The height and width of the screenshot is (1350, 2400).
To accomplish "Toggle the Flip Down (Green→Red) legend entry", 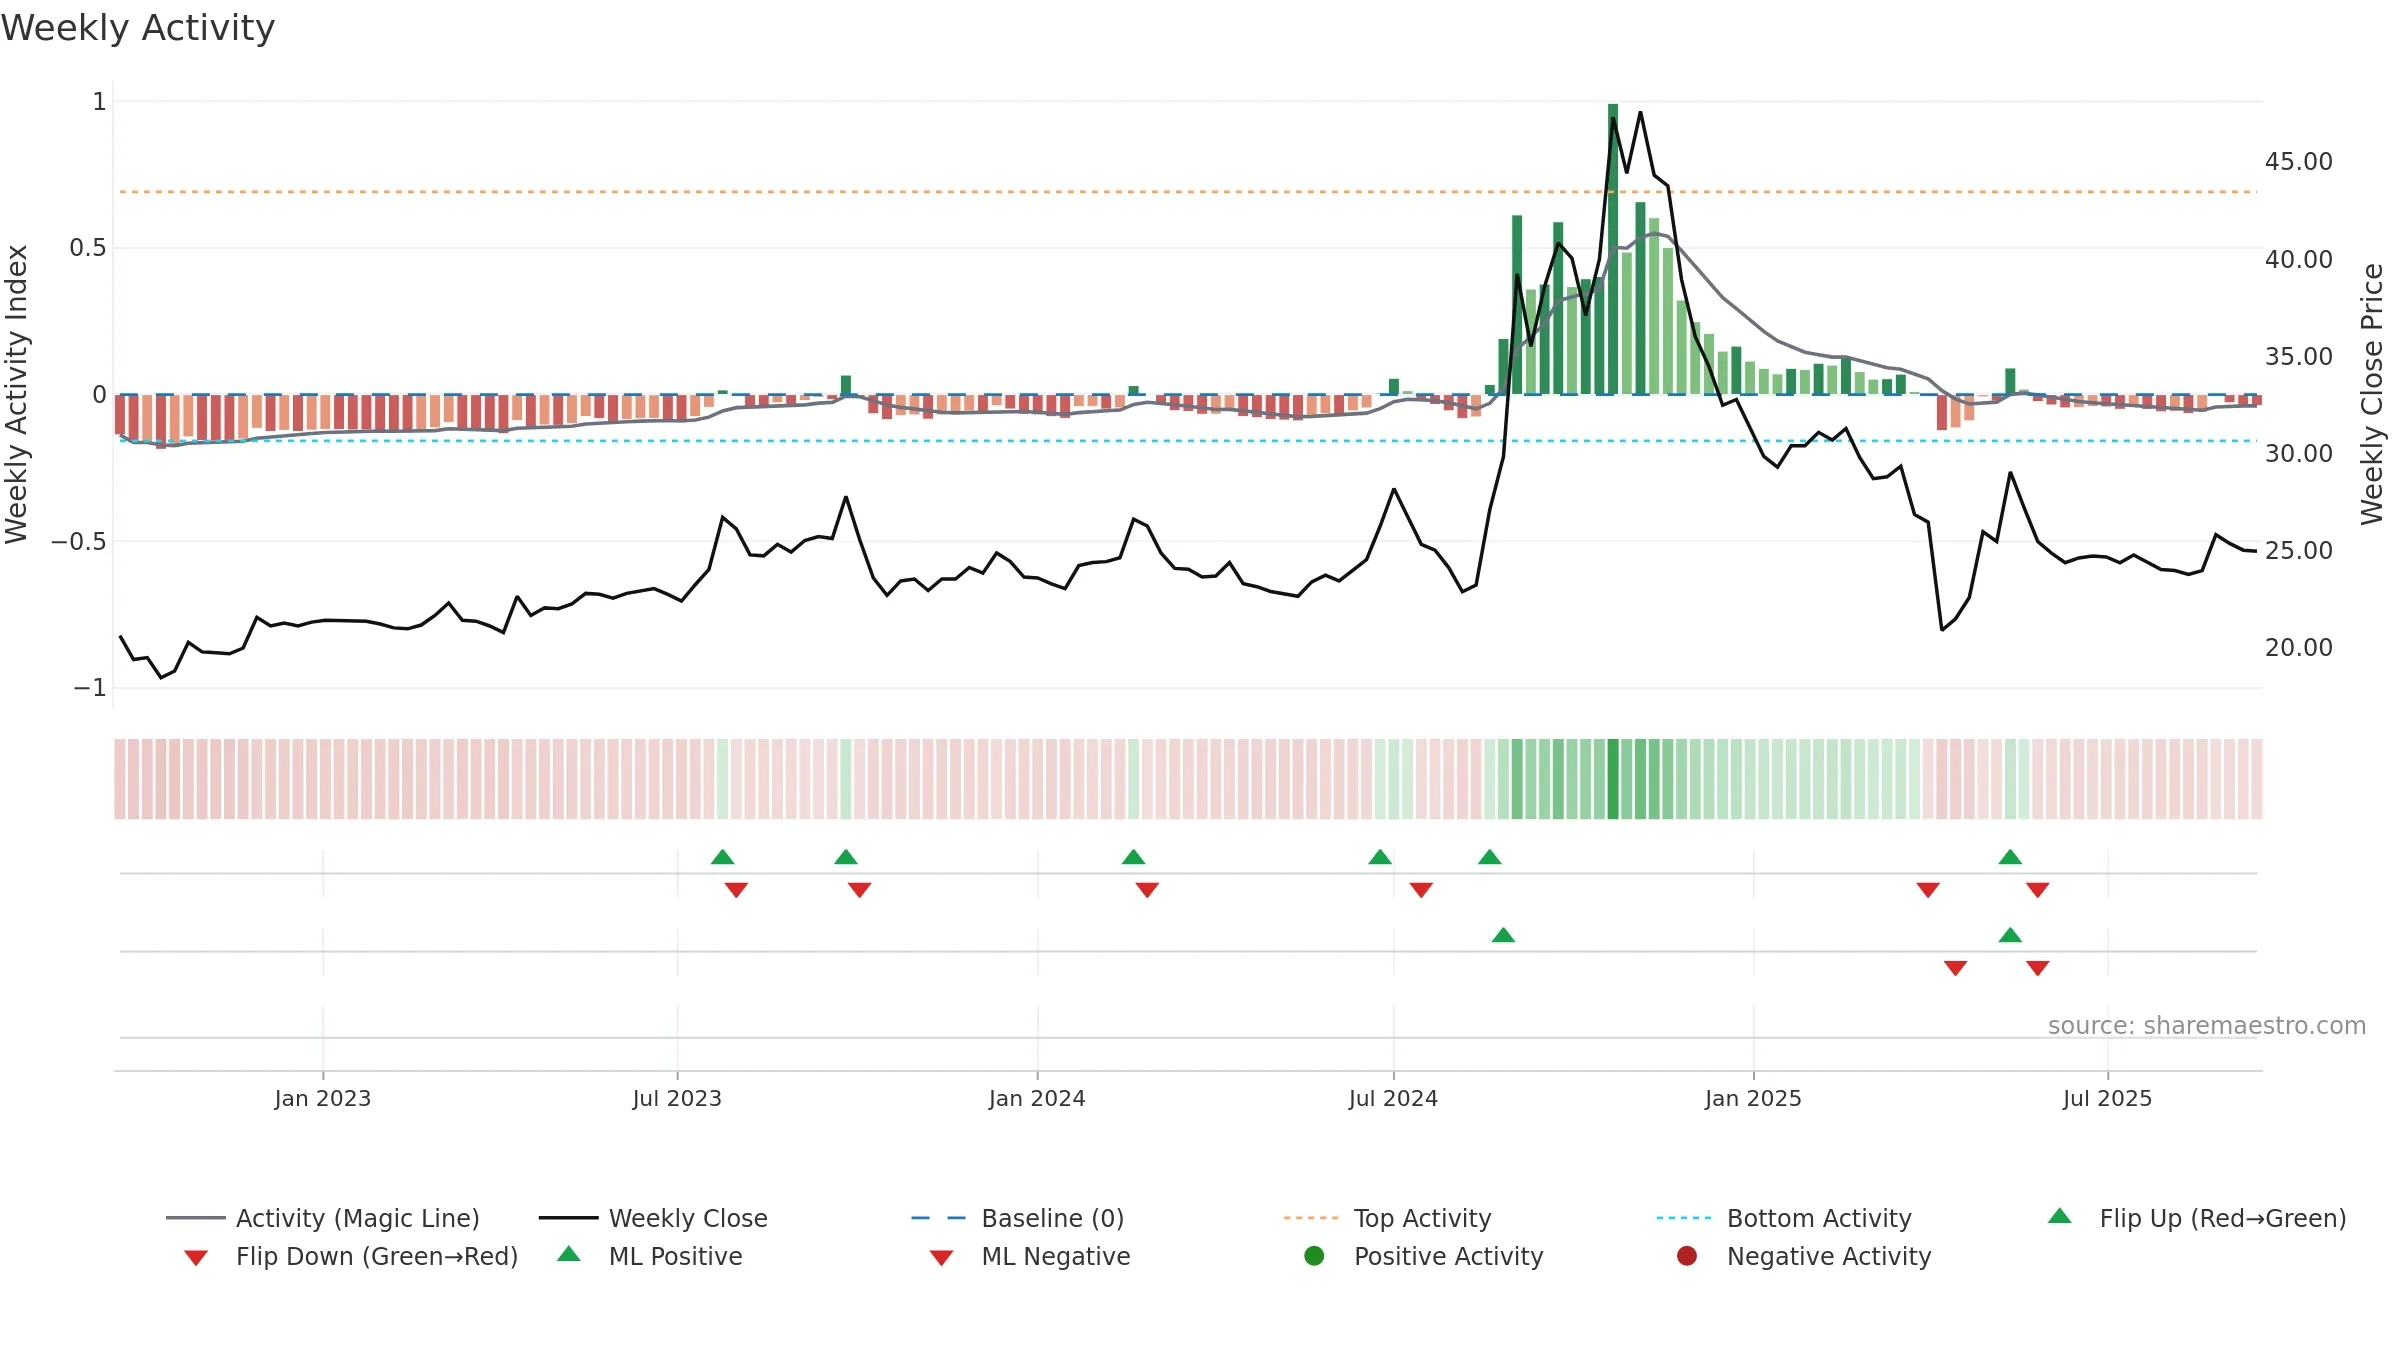I will (x=351, y=1256).
